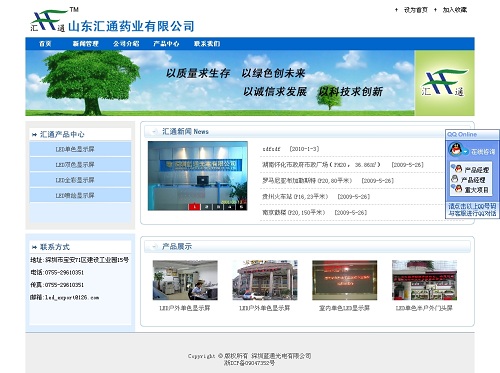Click the QQ penguin avatar beside 在线咨询
The width and height of the screenshot is (500, 373).
pyautogui.click(x=455, y=149)
